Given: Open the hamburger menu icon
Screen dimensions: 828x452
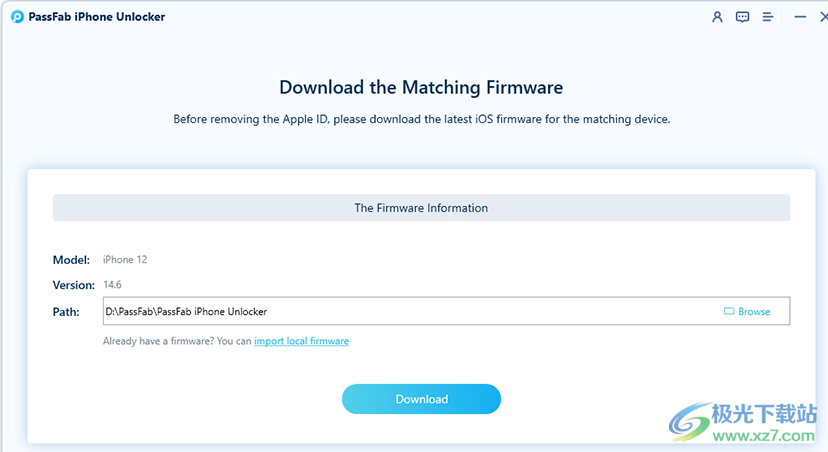Looking at the screenshot, I should tap(768, 17).
